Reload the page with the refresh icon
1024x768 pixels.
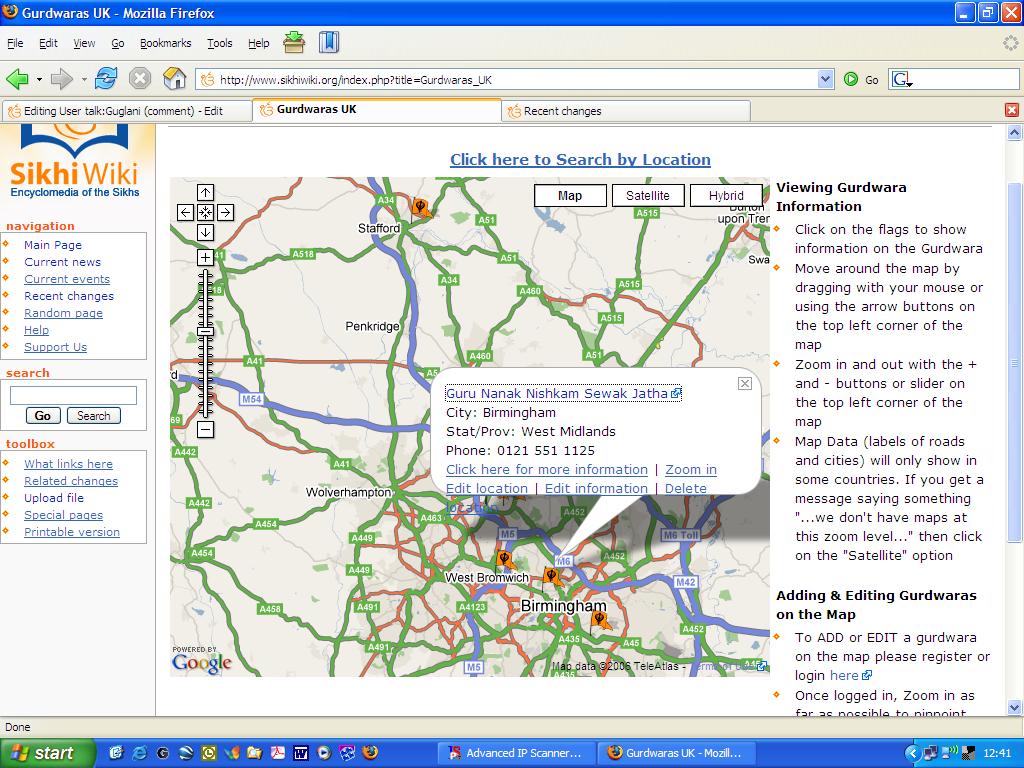tap(106, 79)
